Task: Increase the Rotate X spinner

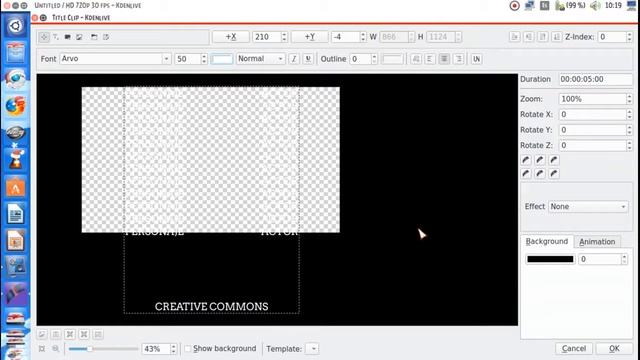Action: [629, 112]
